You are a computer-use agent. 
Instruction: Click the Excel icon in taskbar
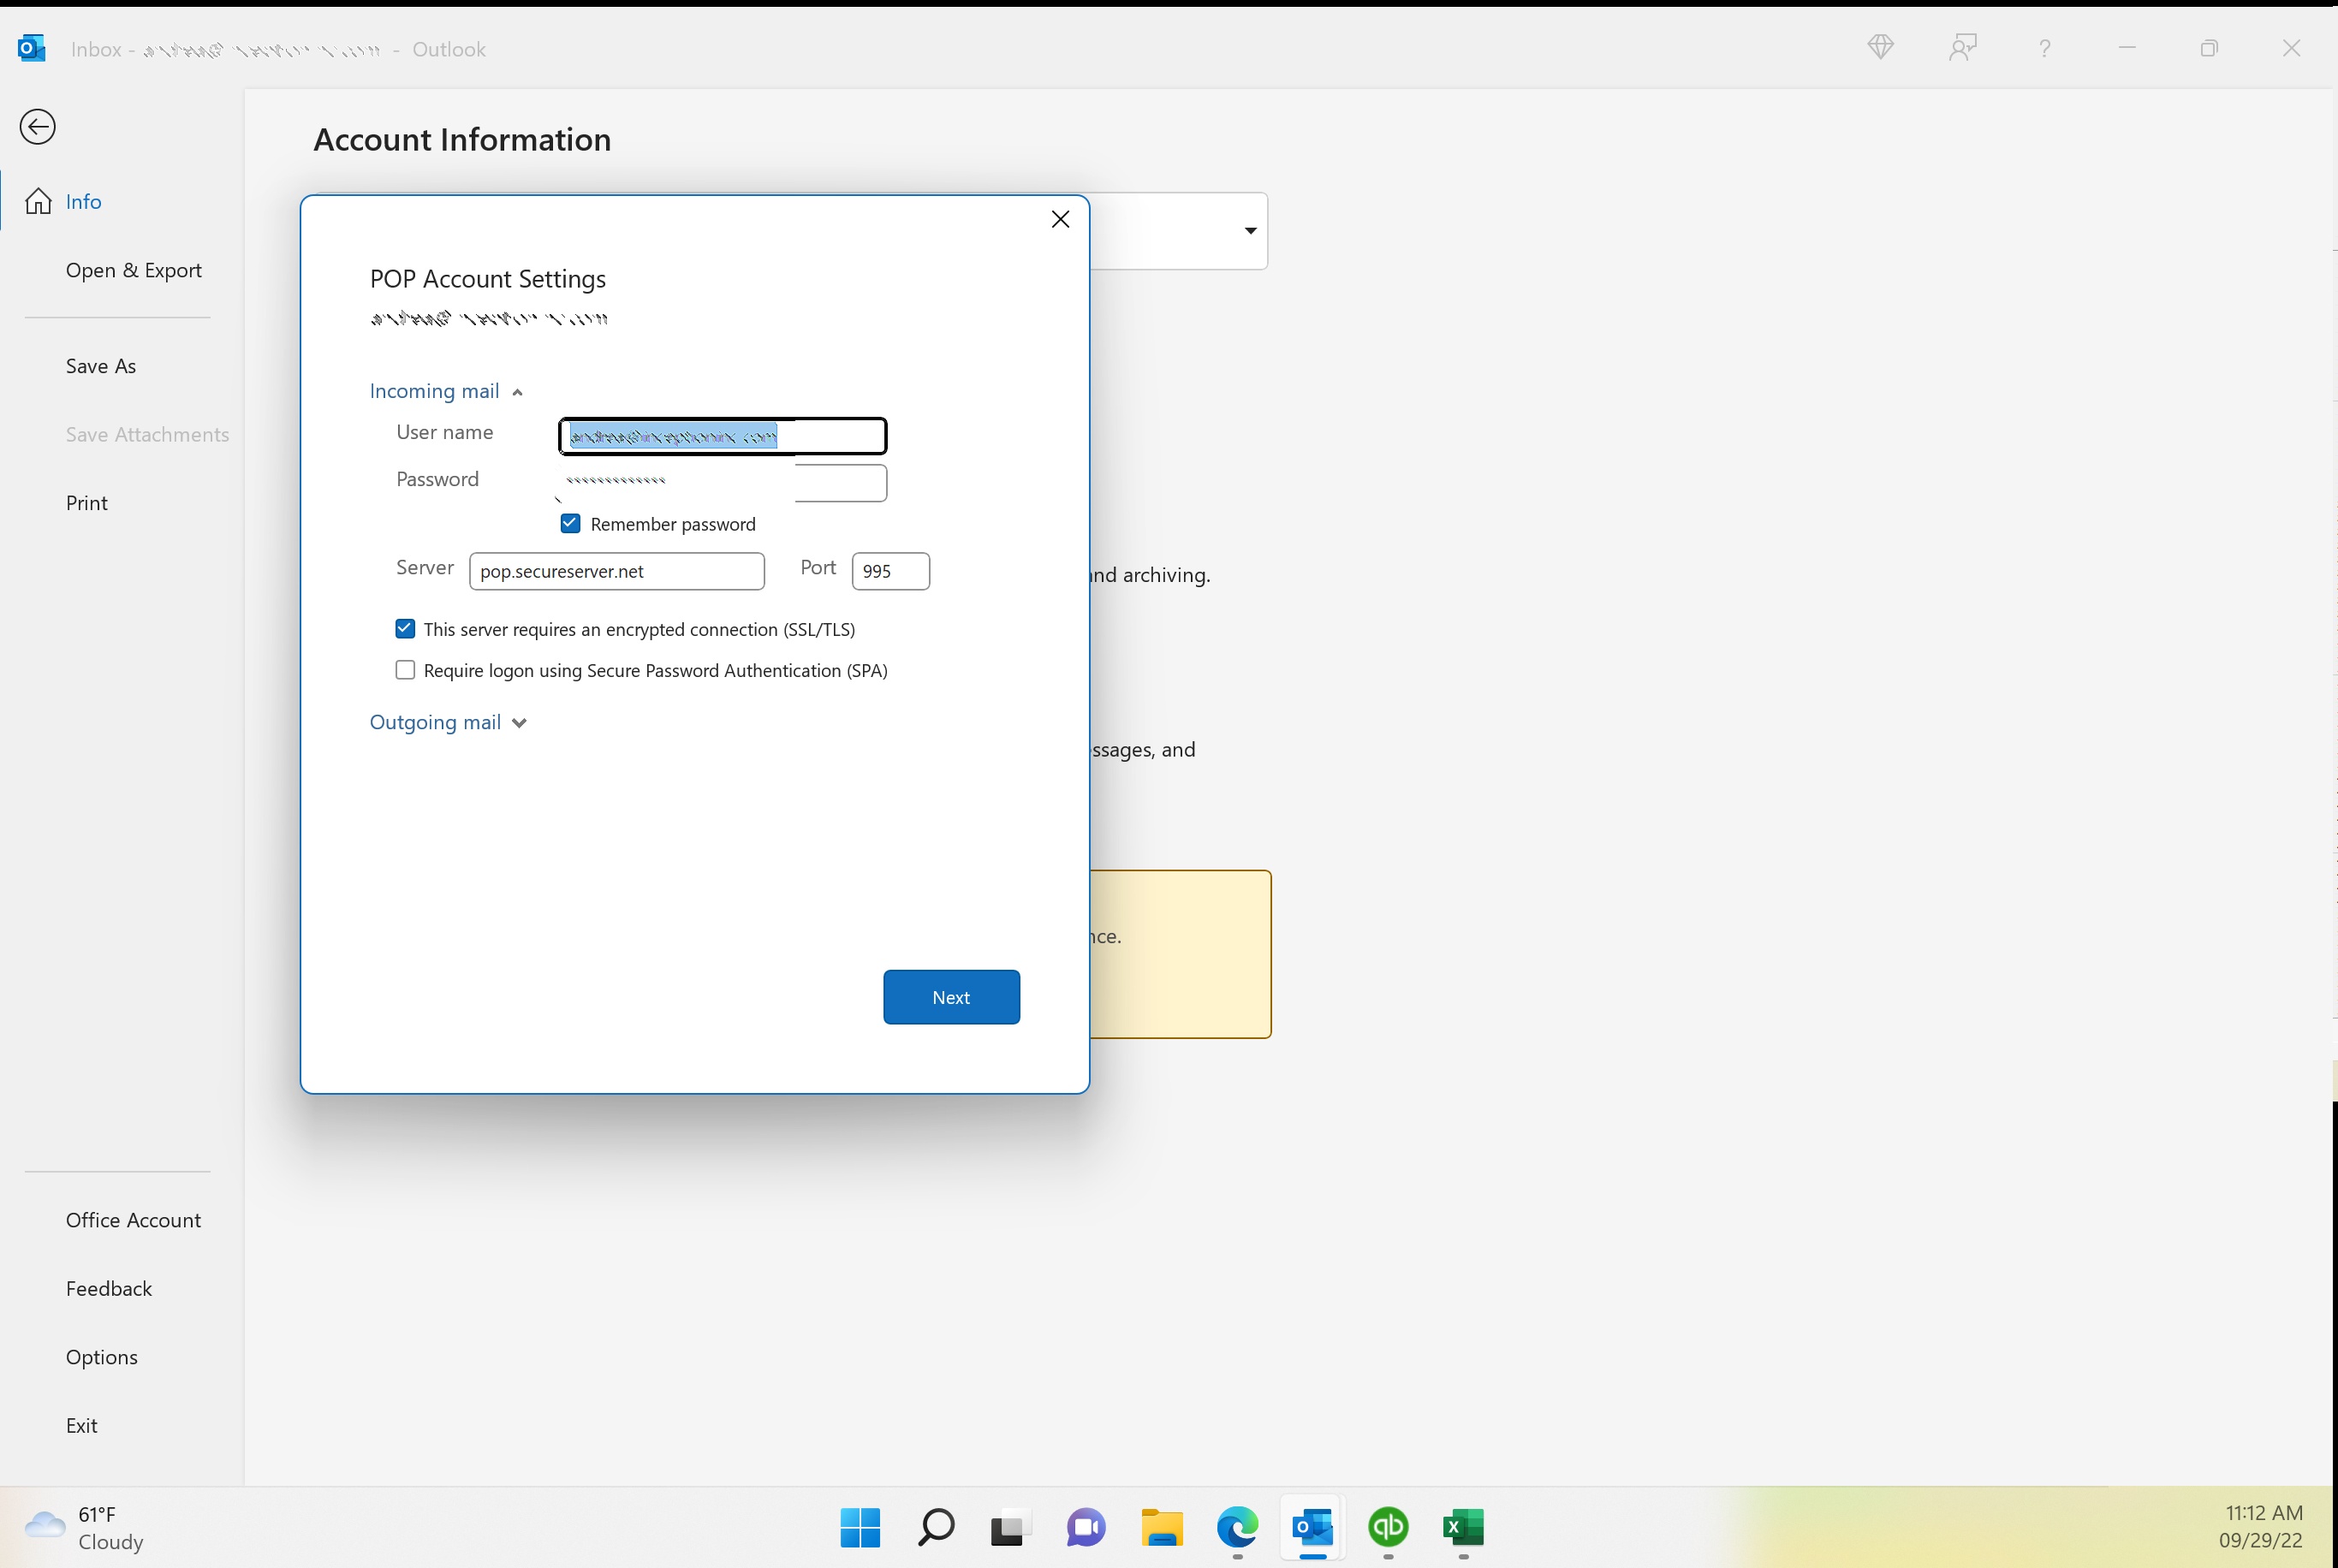pyautogui.click(x=1463, y=1526)
